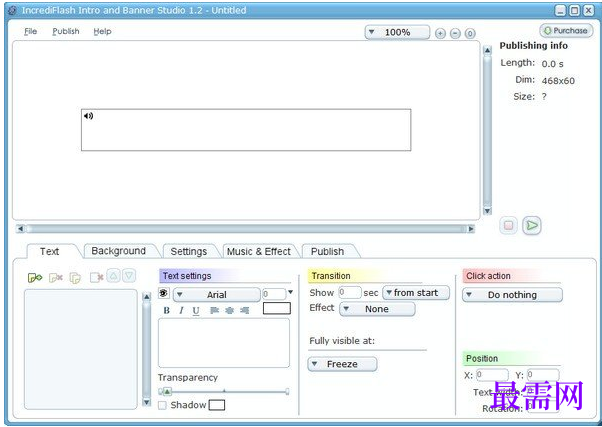Open the Effect 'None' dropdown
The height and width of the screenshot is (427, 602).
coord(377,309)
